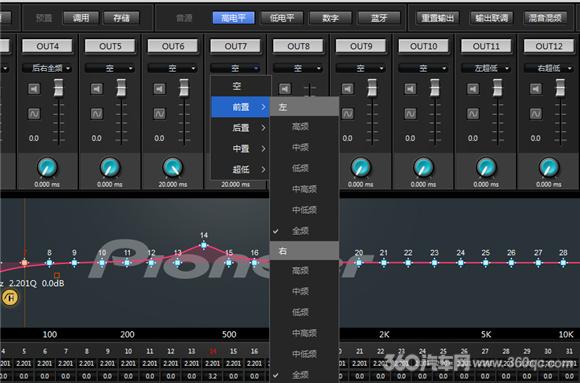Screen dimensions: 580x383
Task: Select the OUT9 channel button
Action: click(361, 46)
